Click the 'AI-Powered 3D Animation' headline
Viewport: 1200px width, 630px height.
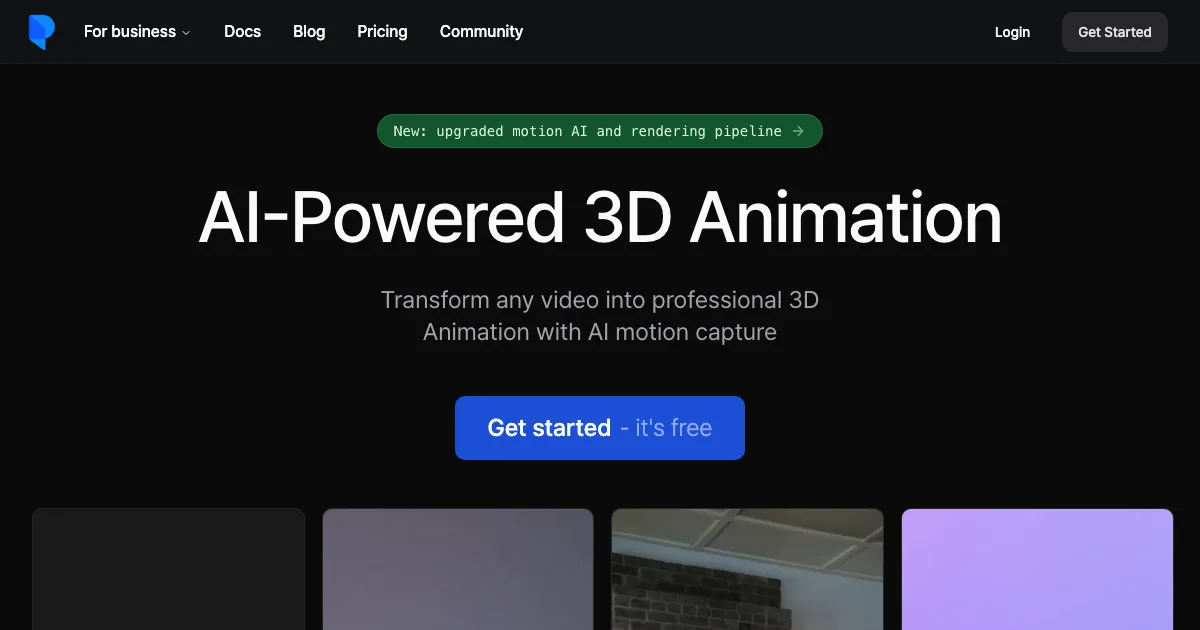tap(600, 218)
